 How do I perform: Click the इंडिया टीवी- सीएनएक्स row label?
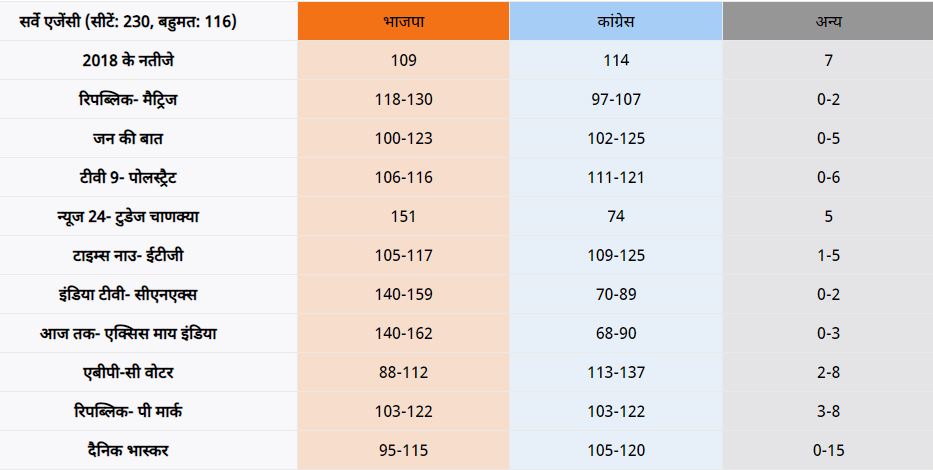(149, 294)
